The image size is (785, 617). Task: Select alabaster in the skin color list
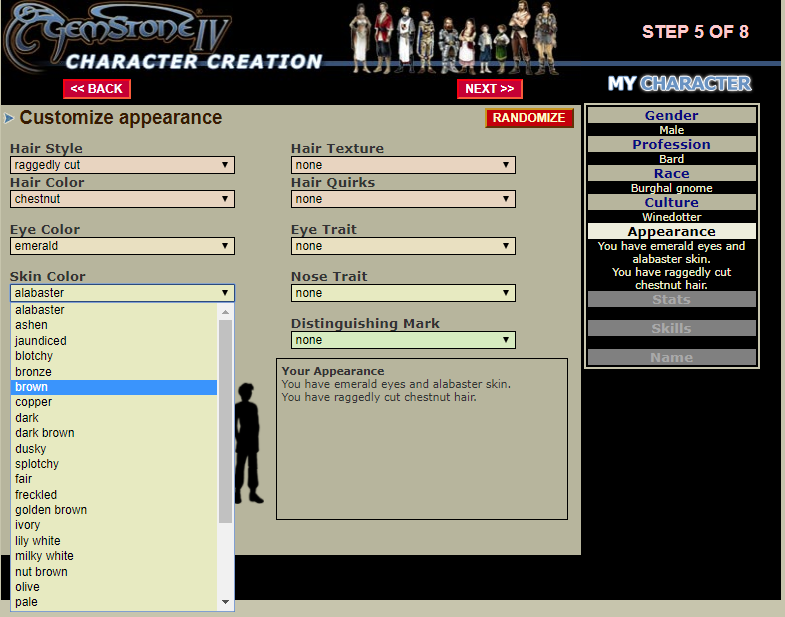pyautogui.click(x=114, y=310)
